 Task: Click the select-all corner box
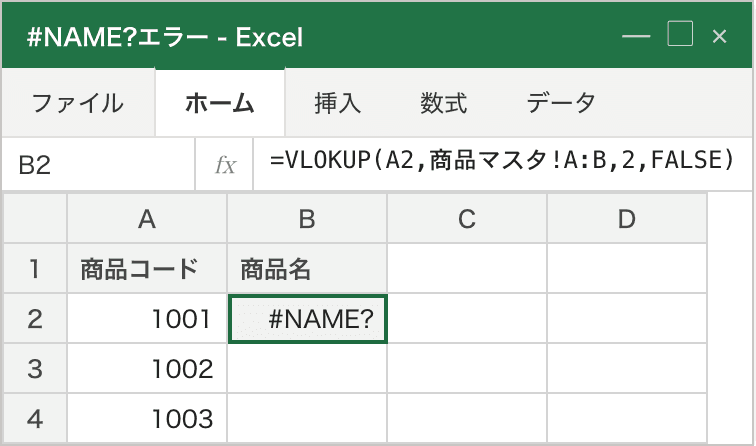pos(35,219)
